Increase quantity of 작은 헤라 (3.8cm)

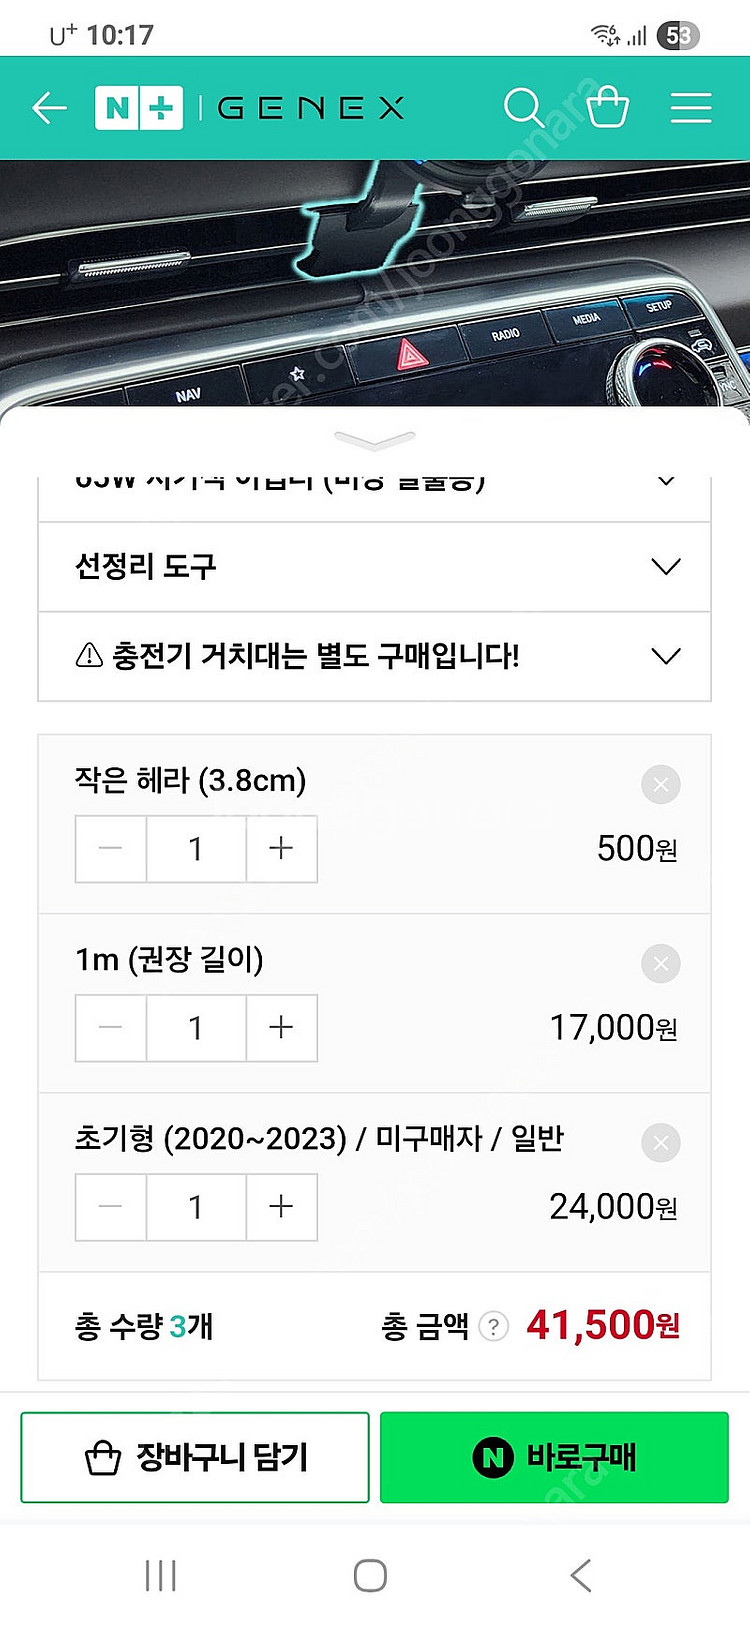(x=281, y=849)
